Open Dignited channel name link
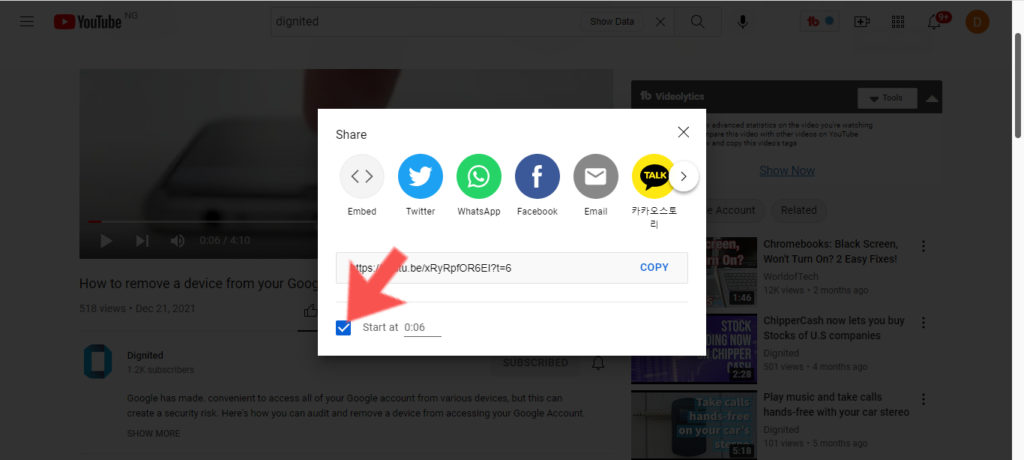Screen dimensions: 1024x460 145,355
